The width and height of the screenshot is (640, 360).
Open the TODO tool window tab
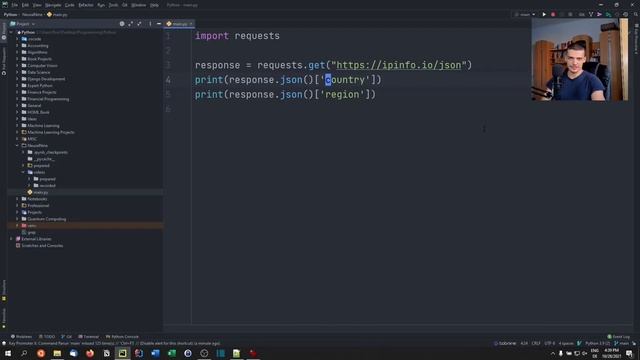tap(47, 337)
